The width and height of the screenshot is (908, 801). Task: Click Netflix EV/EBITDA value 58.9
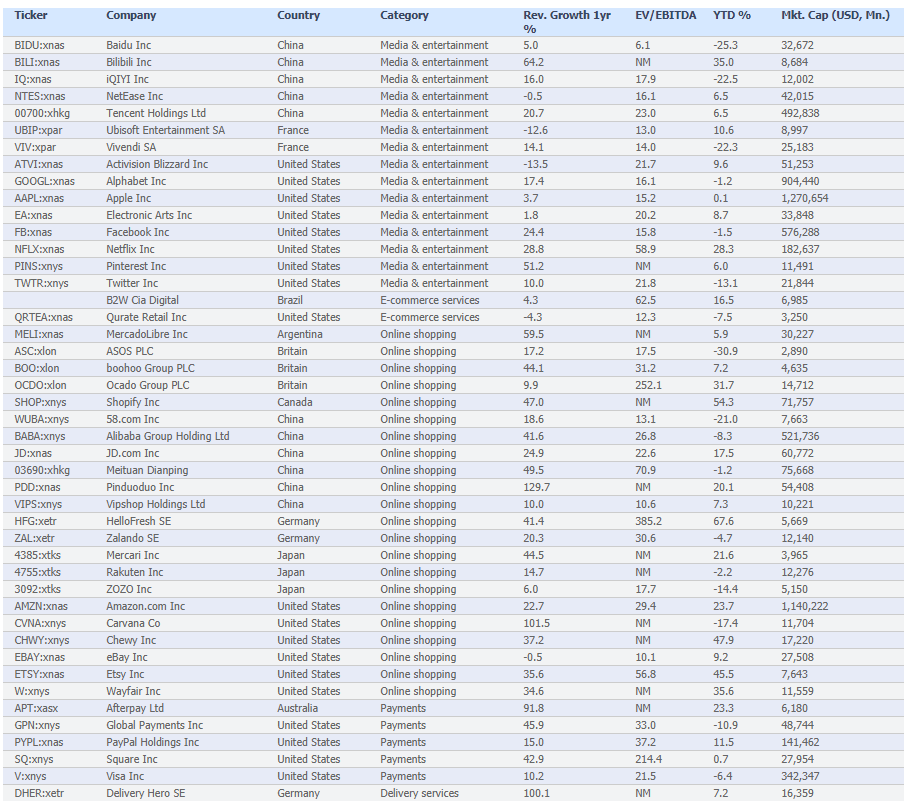pos(645,249)
